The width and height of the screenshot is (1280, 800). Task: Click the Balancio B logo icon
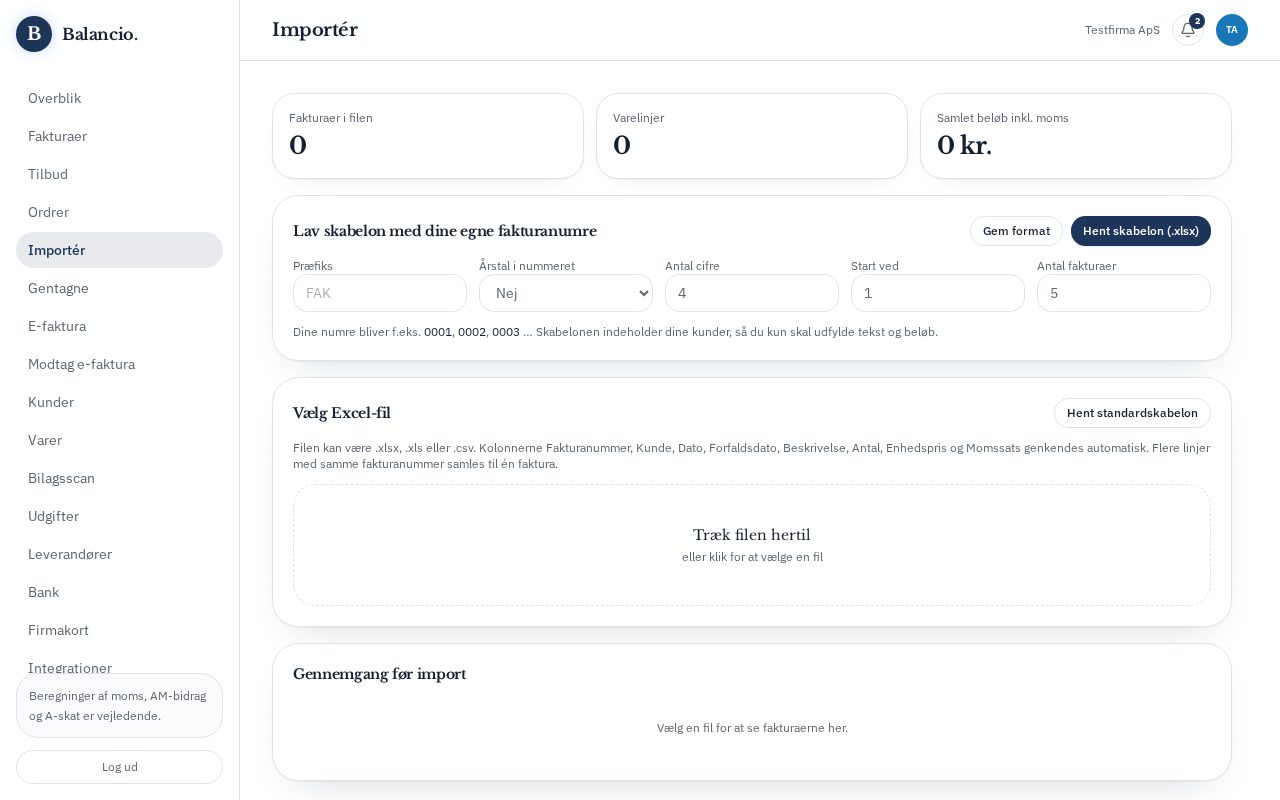tap(34, 34)
